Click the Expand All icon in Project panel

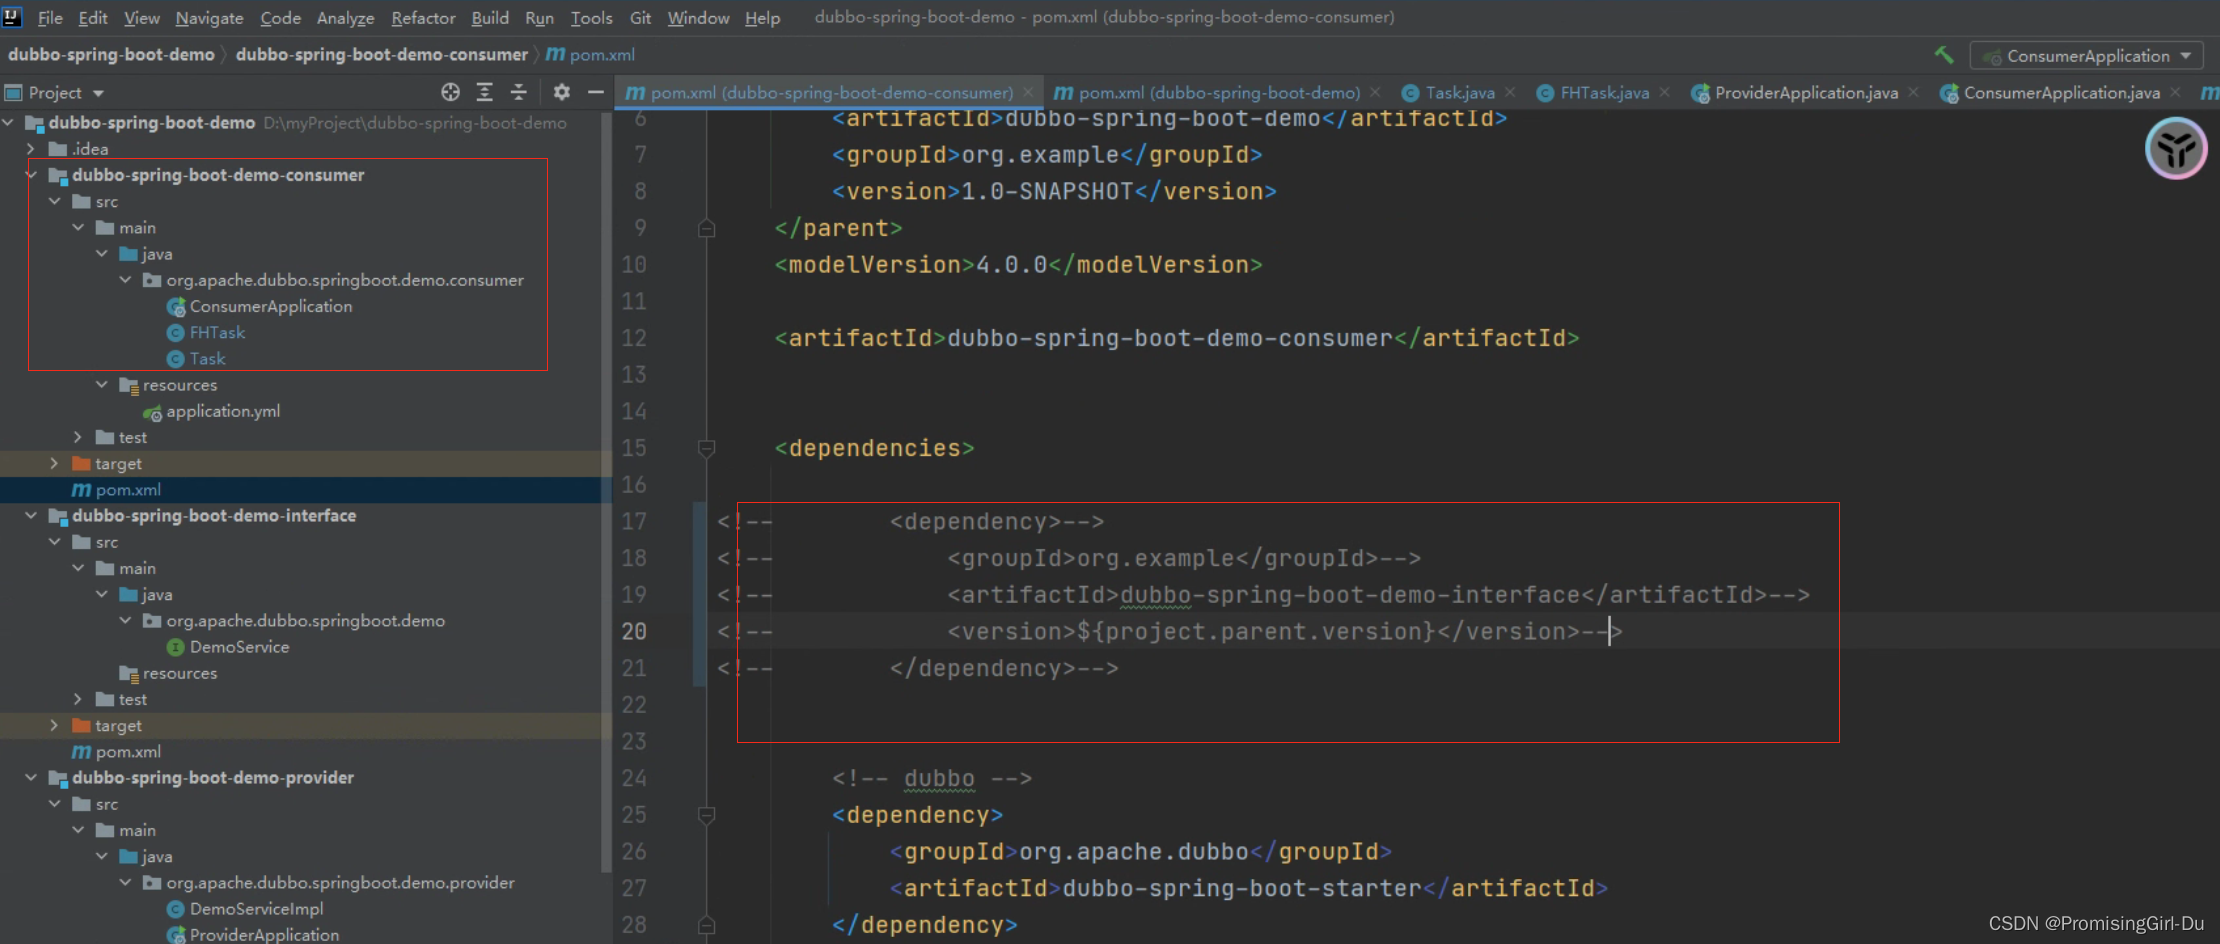[x=485, y=92]
